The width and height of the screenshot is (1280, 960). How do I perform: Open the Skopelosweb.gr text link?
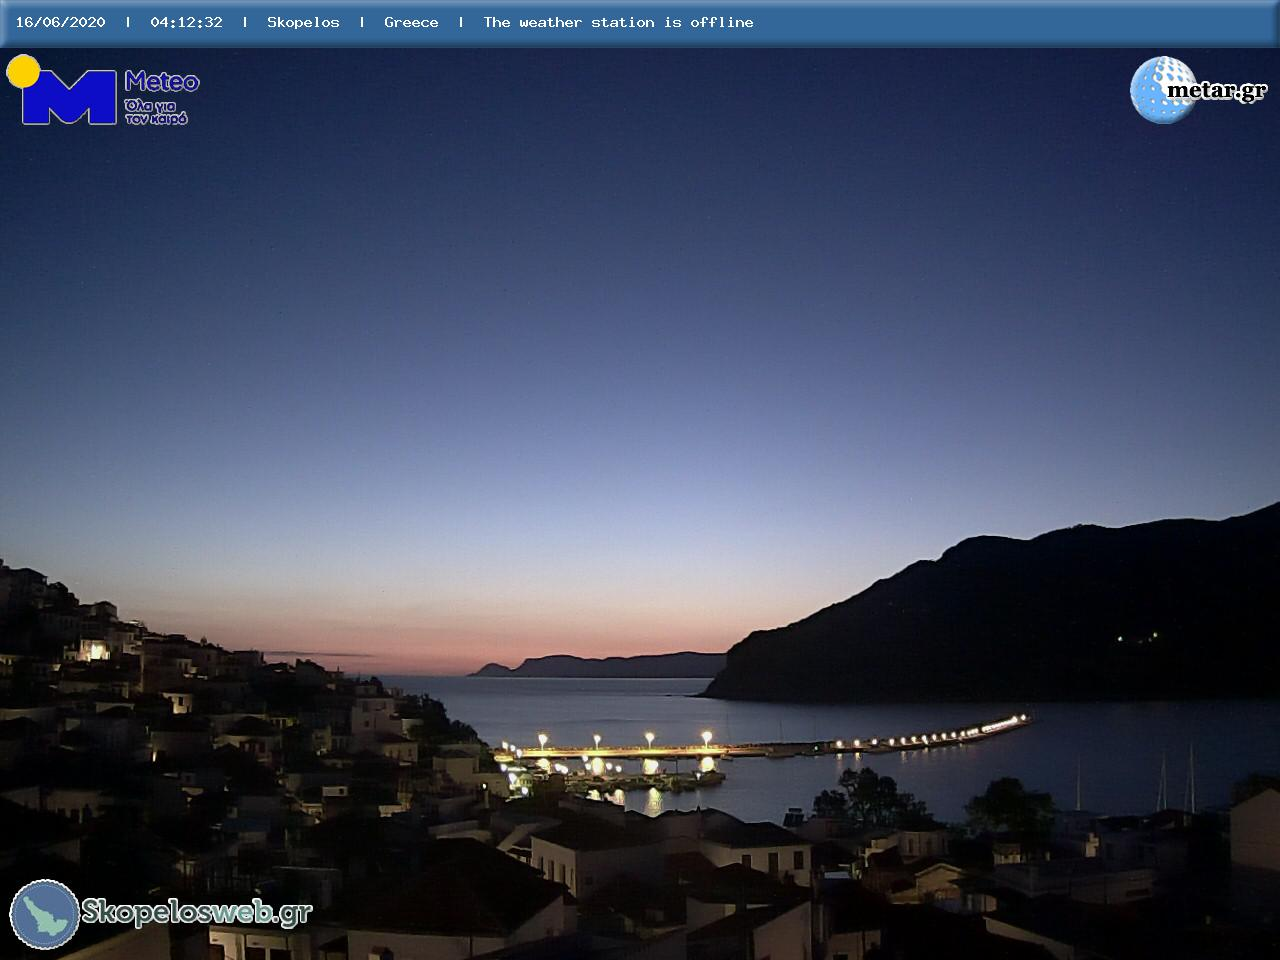click(x=197, y=912)
